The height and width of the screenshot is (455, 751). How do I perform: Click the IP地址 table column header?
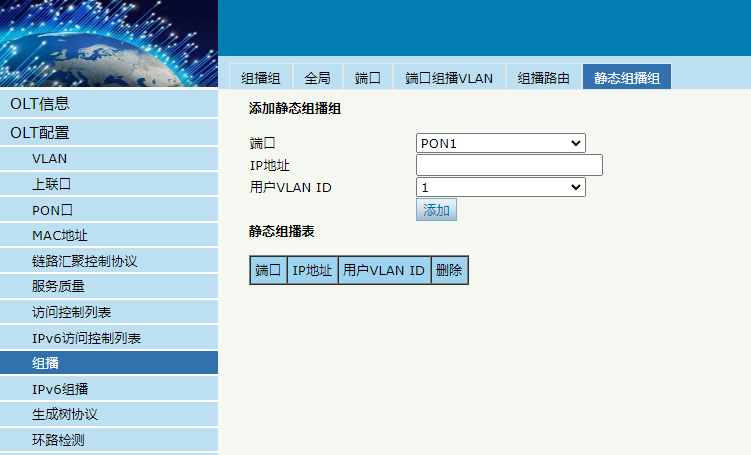(x=312, y=270)
